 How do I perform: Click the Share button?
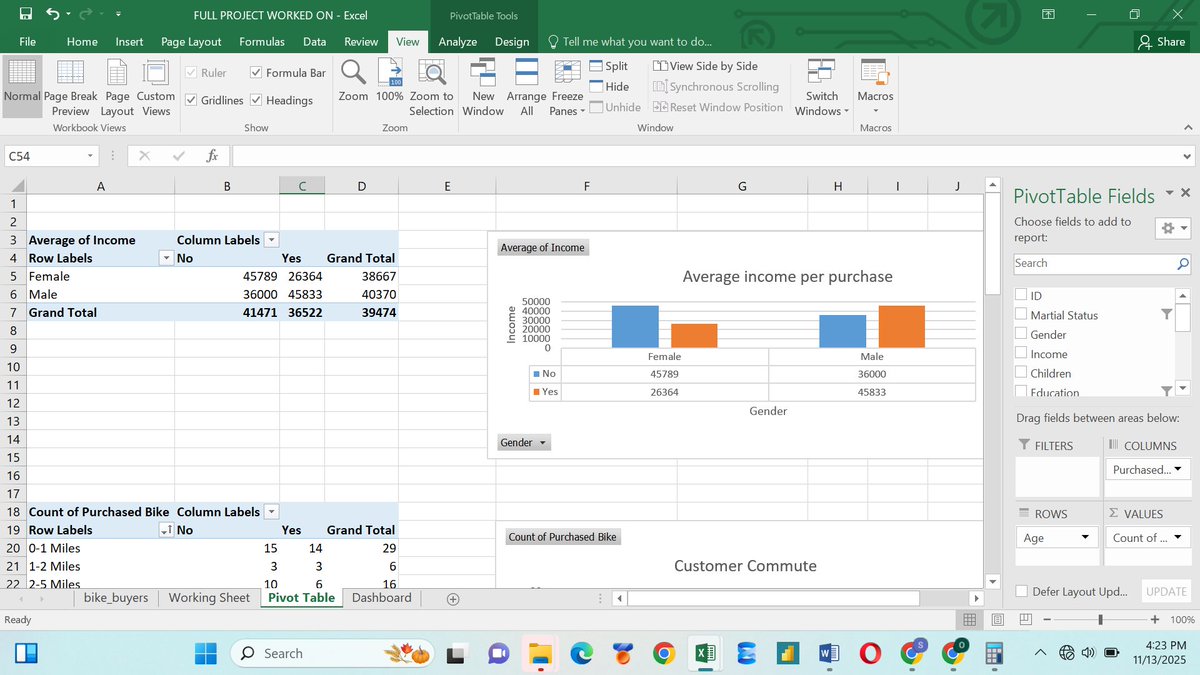(1161, 41)
